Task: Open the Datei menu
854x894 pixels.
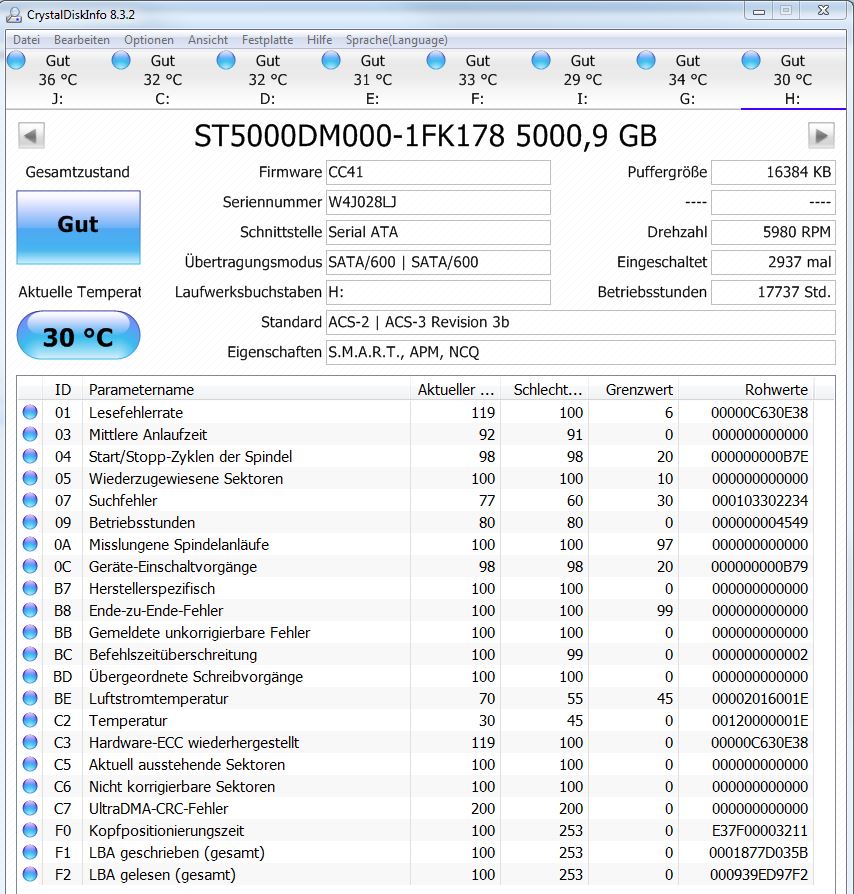Action: point(26,40)
